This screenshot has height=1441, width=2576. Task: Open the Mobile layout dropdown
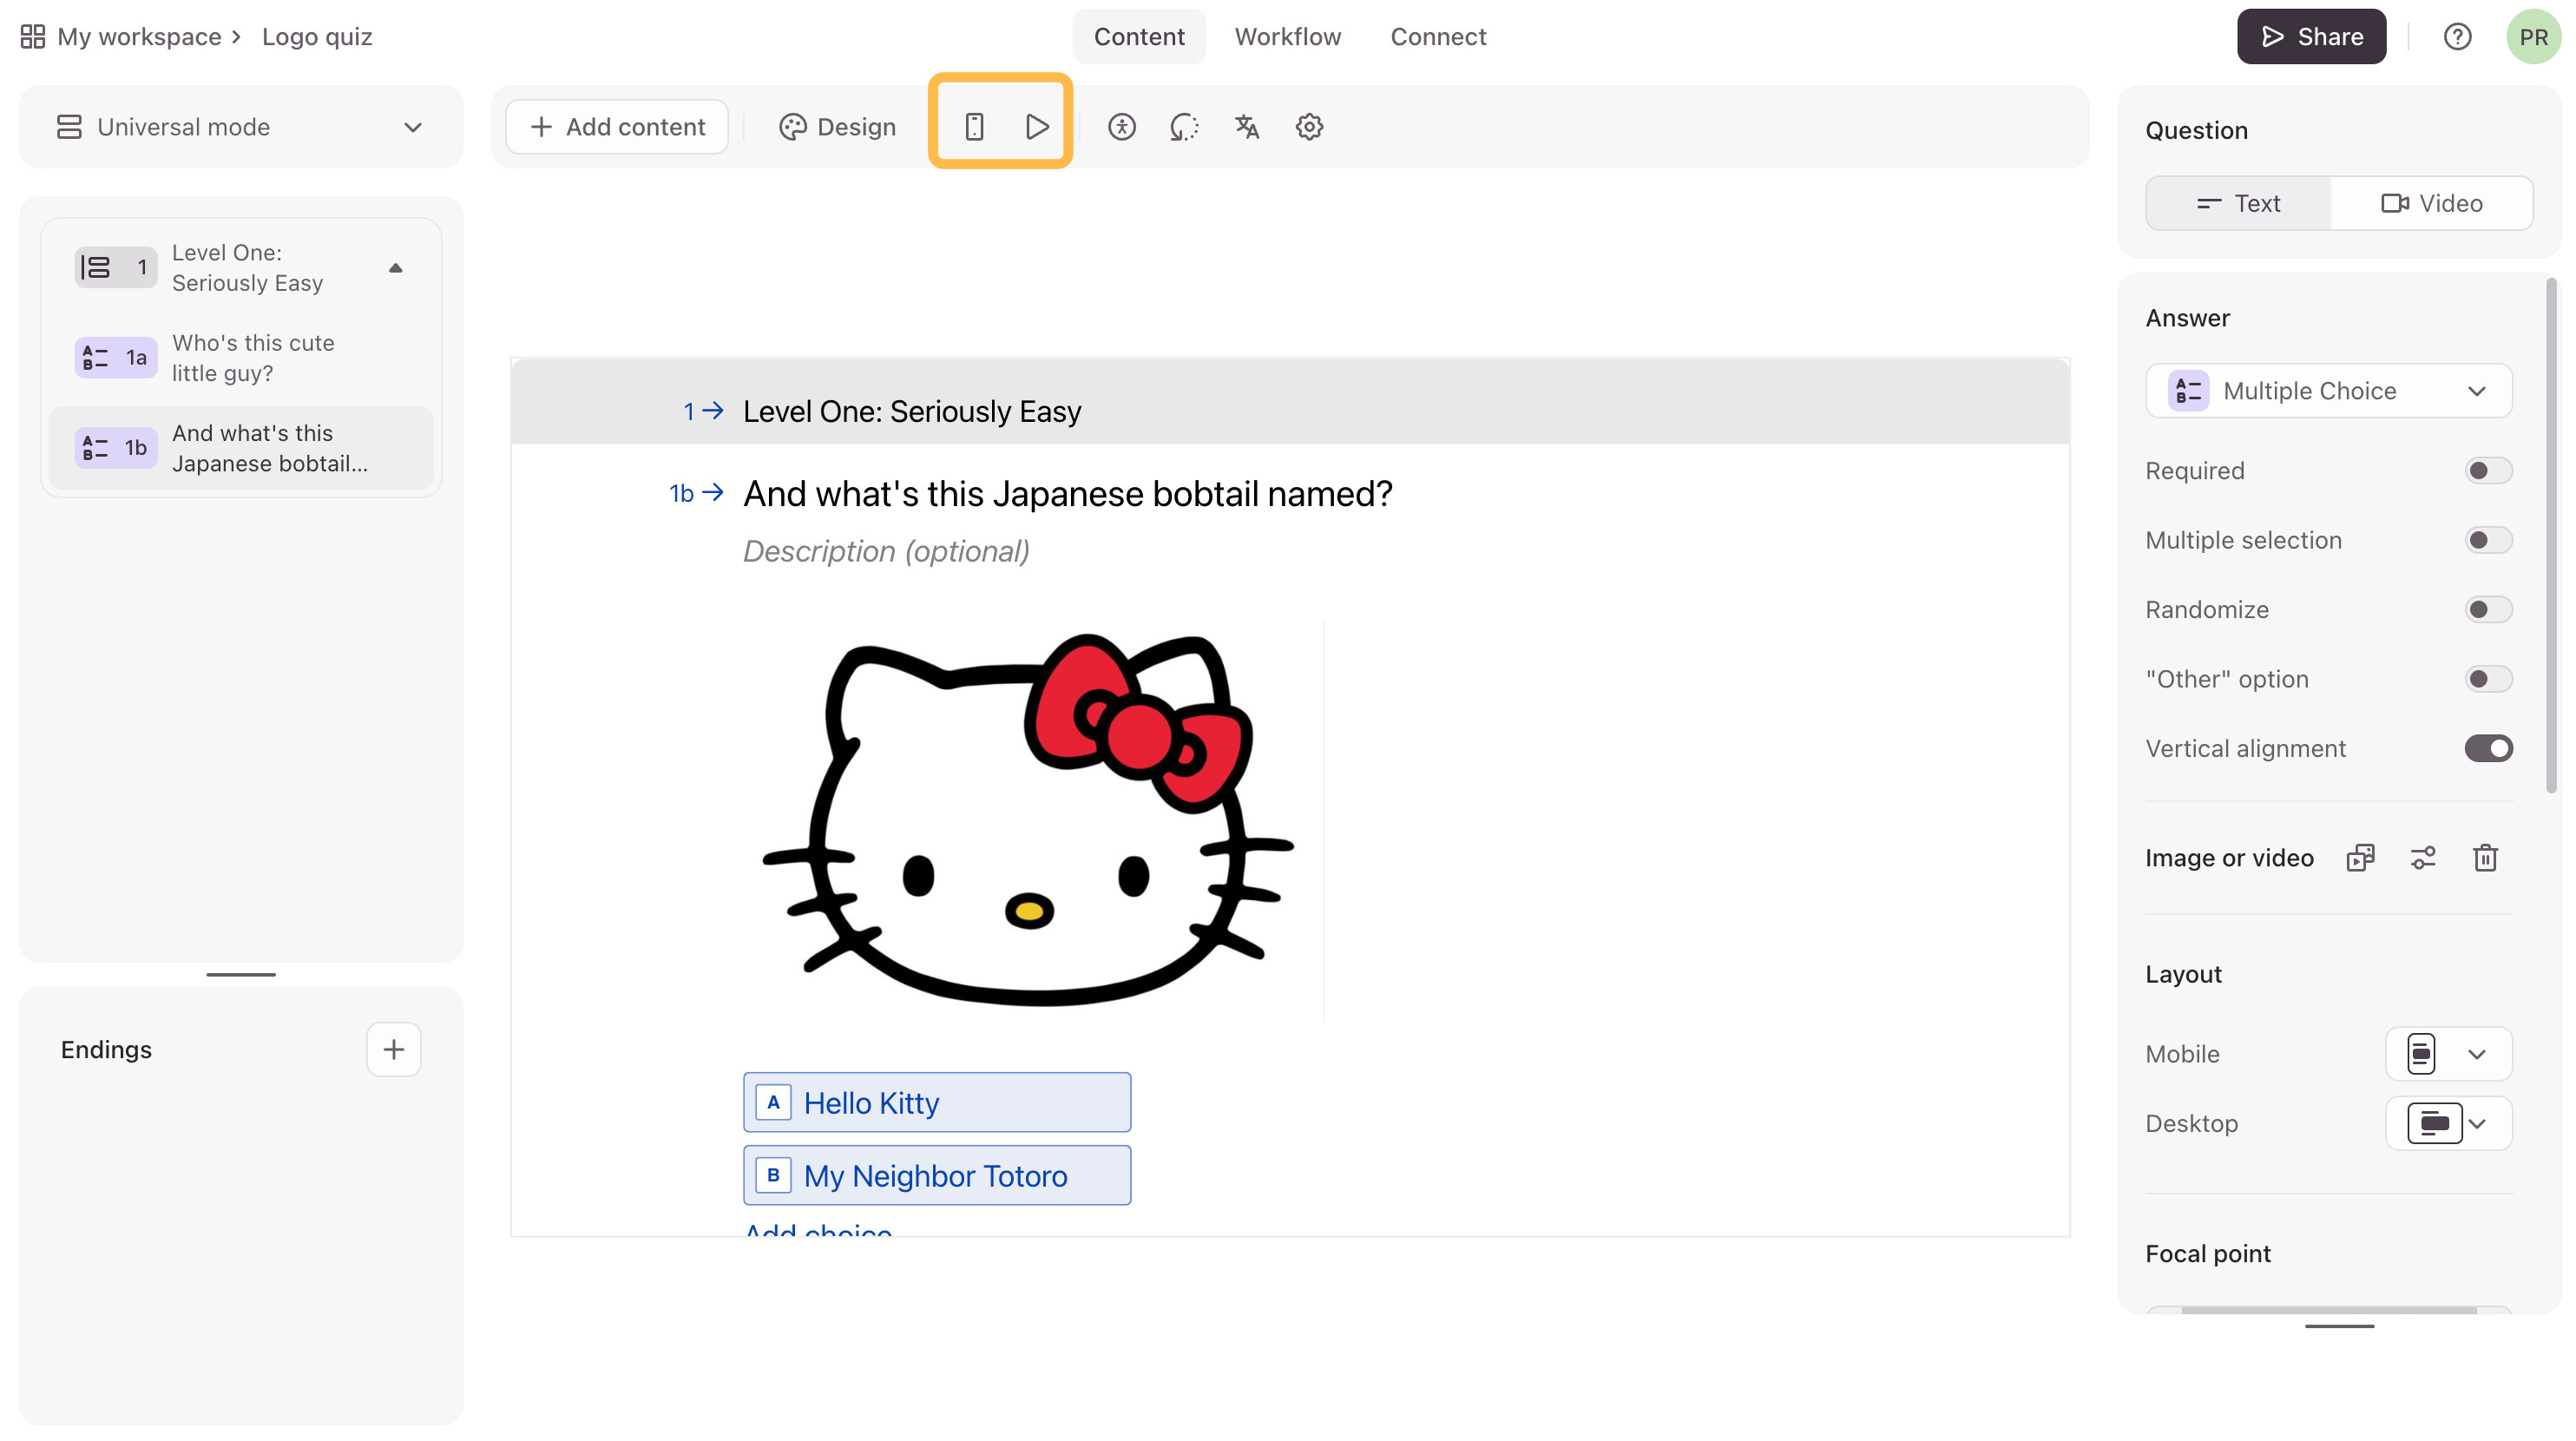[x=2448, y=1054]
